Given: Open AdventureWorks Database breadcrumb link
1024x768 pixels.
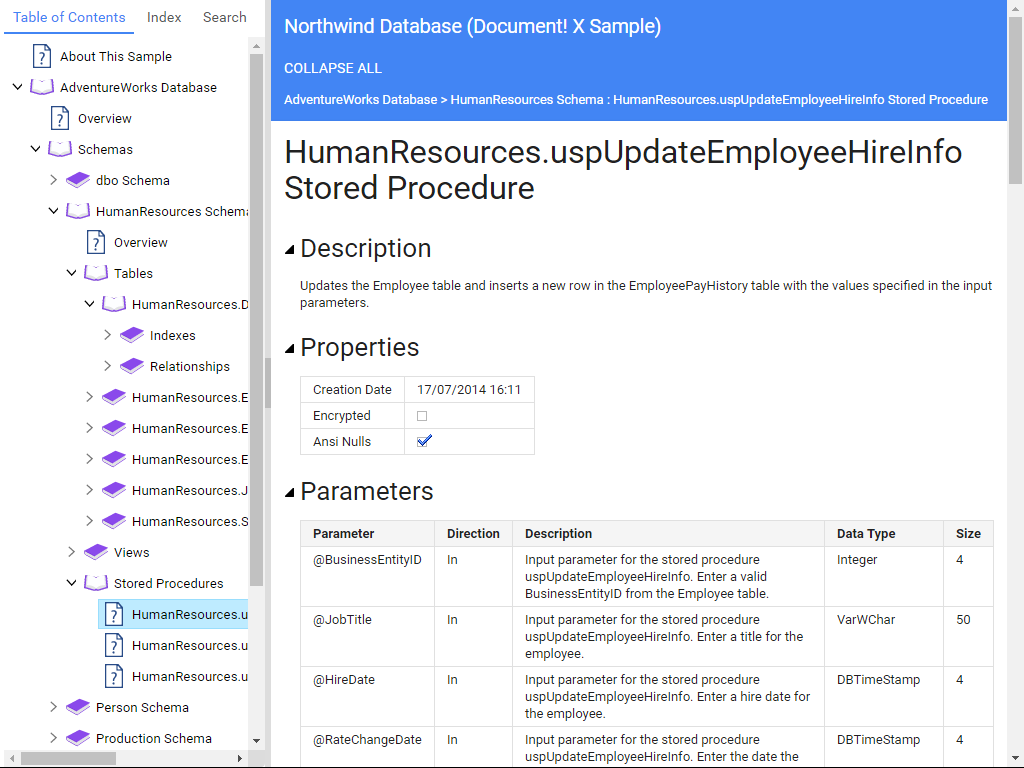Looking at the screenshot, I should coord(360,100).
